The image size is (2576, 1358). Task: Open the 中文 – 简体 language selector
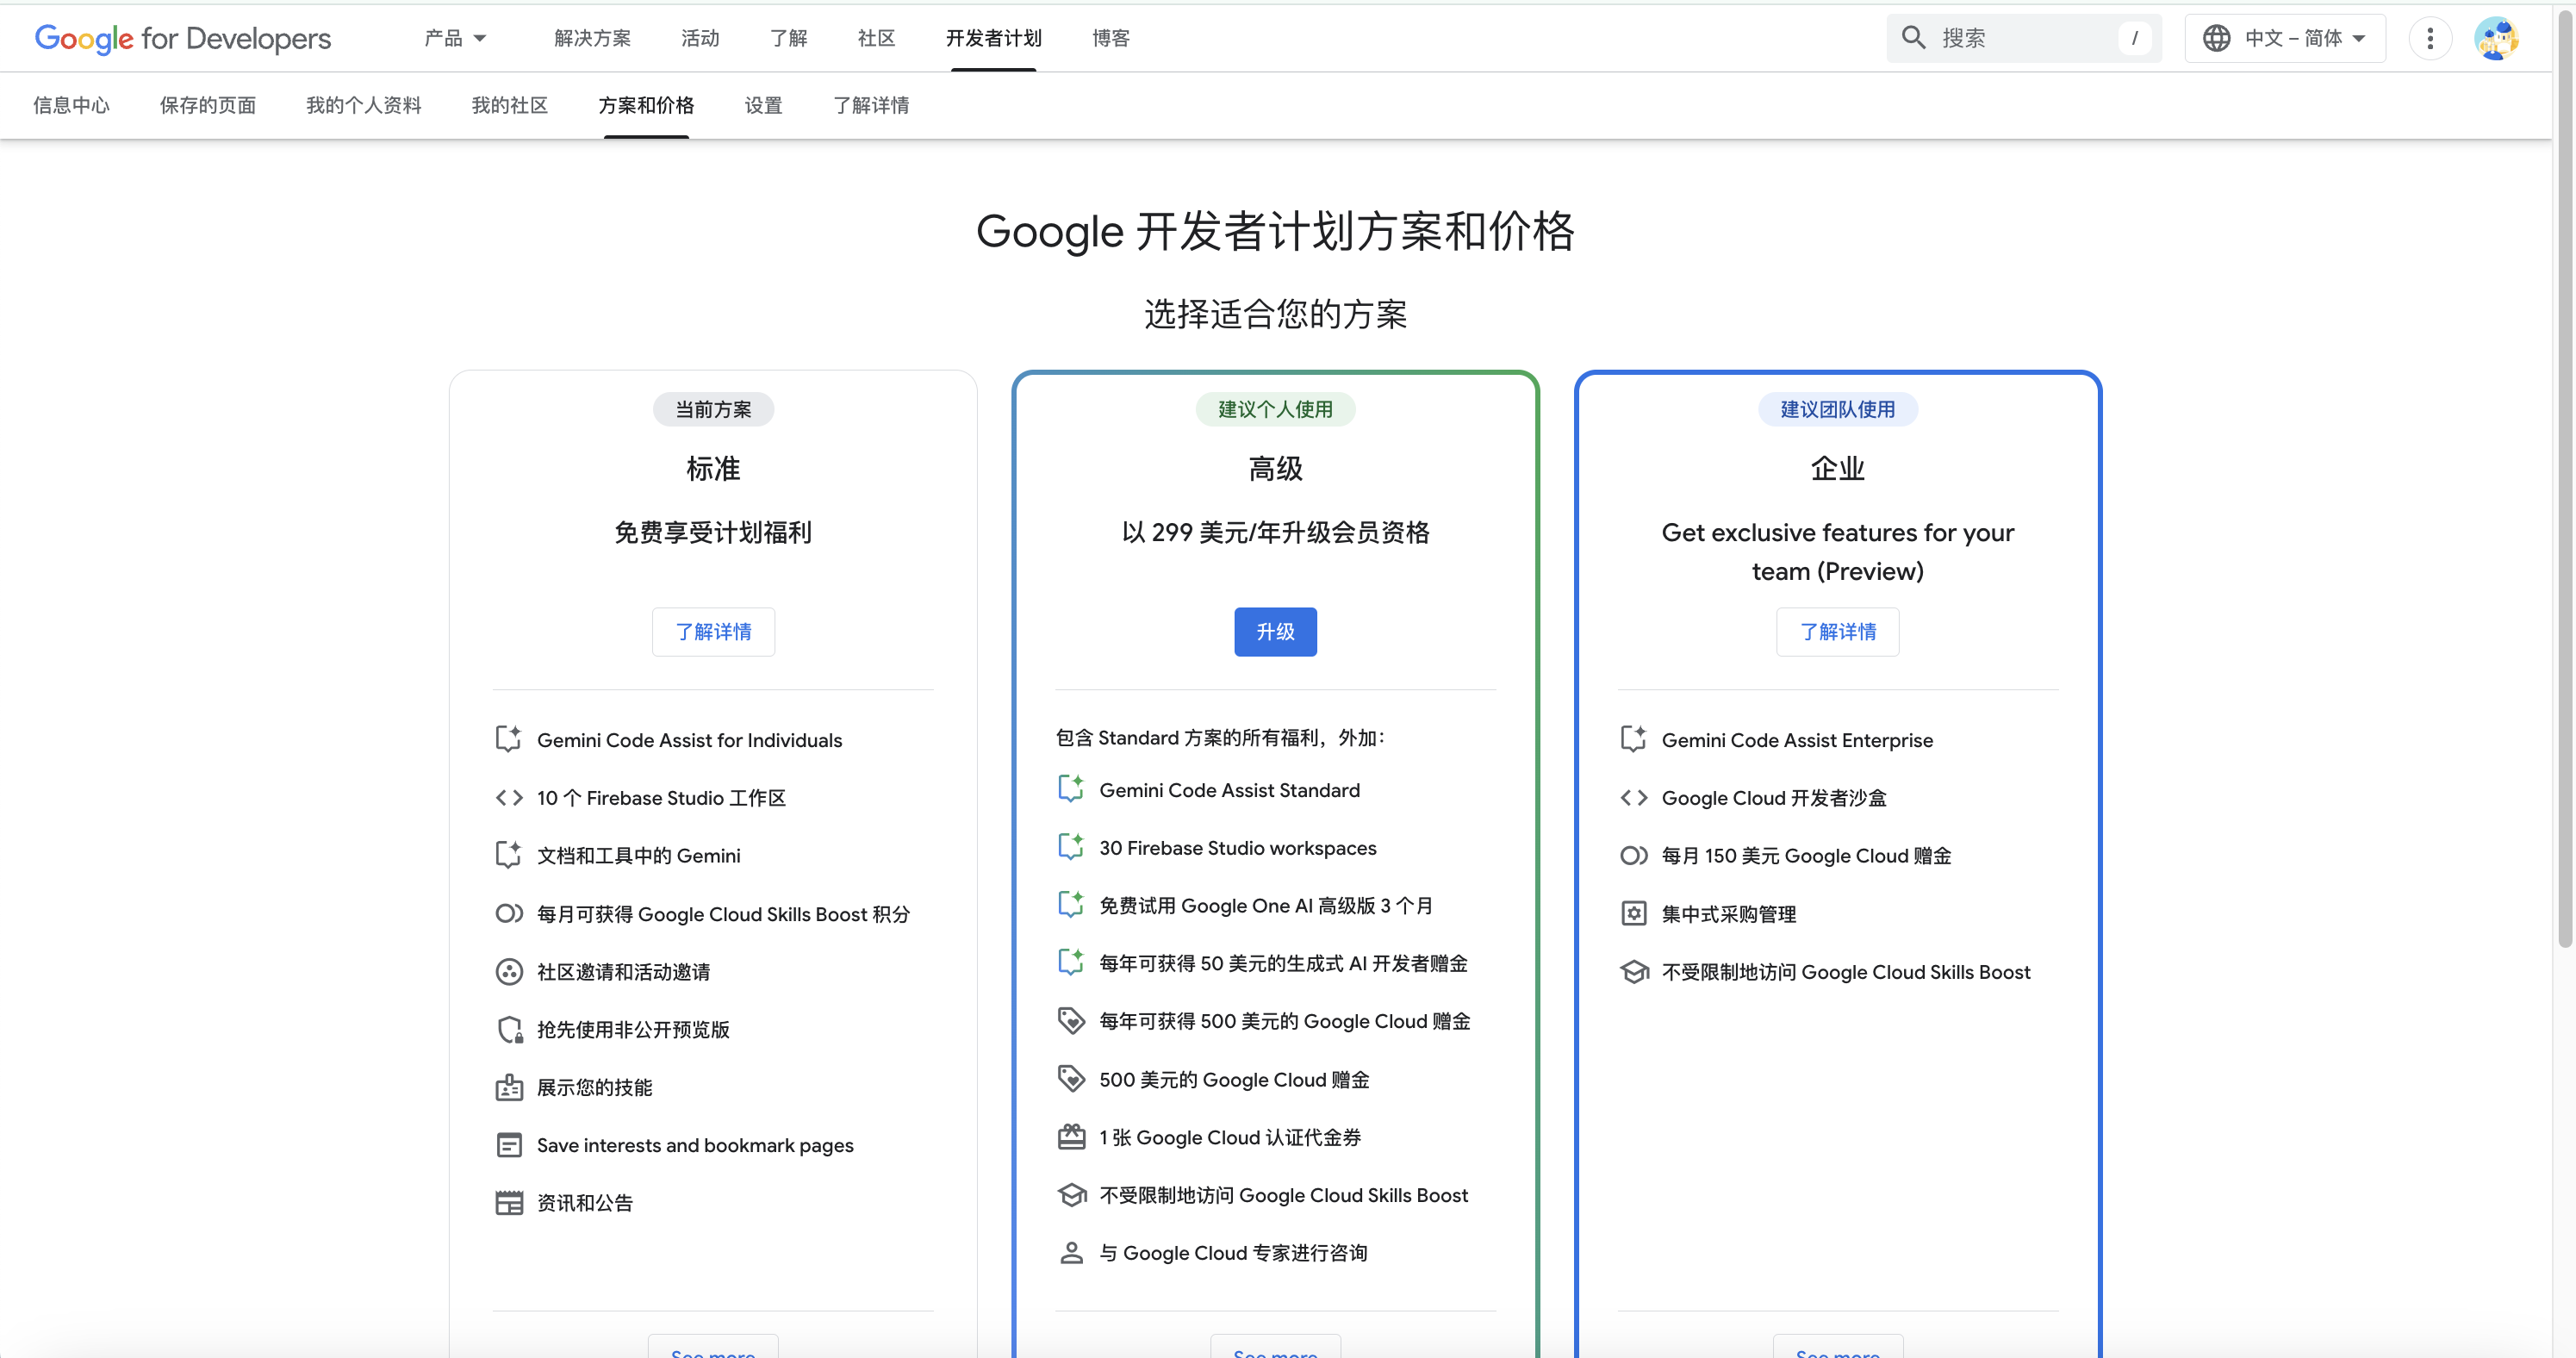(x=2284, y=38)
